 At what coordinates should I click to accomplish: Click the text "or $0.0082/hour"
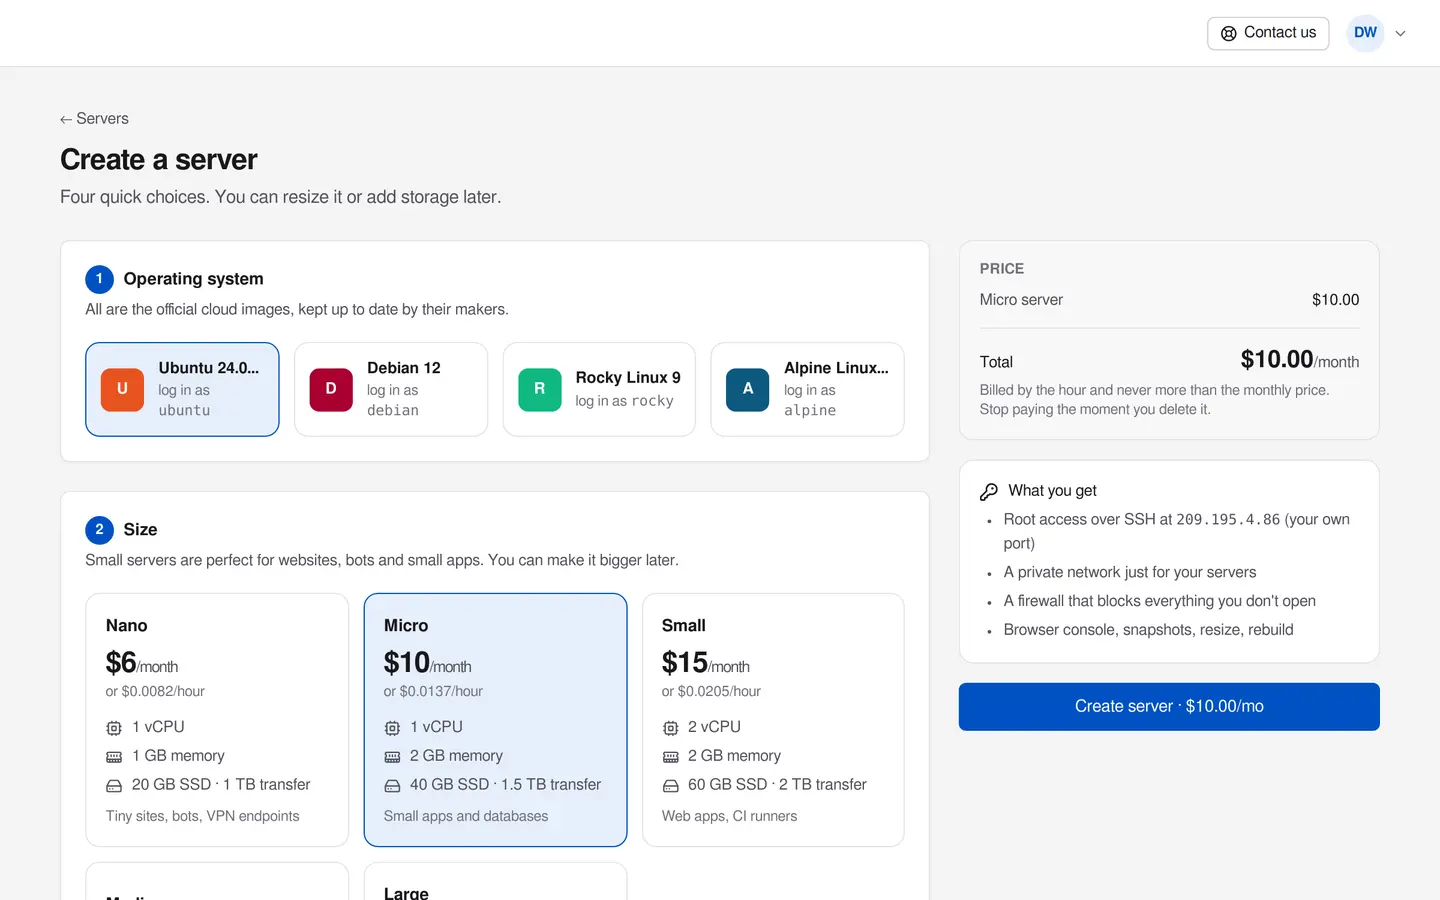point(155,692)
